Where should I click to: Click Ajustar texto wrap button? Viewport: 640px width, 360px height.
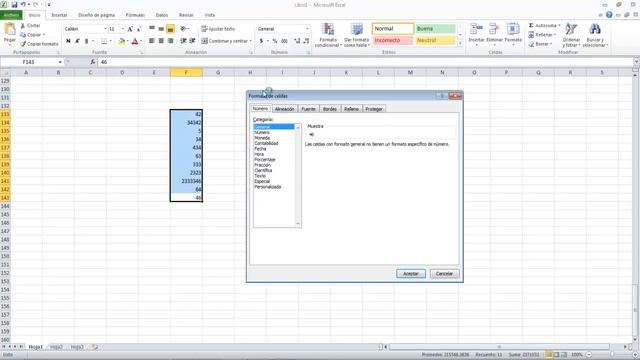coord(218,29)
